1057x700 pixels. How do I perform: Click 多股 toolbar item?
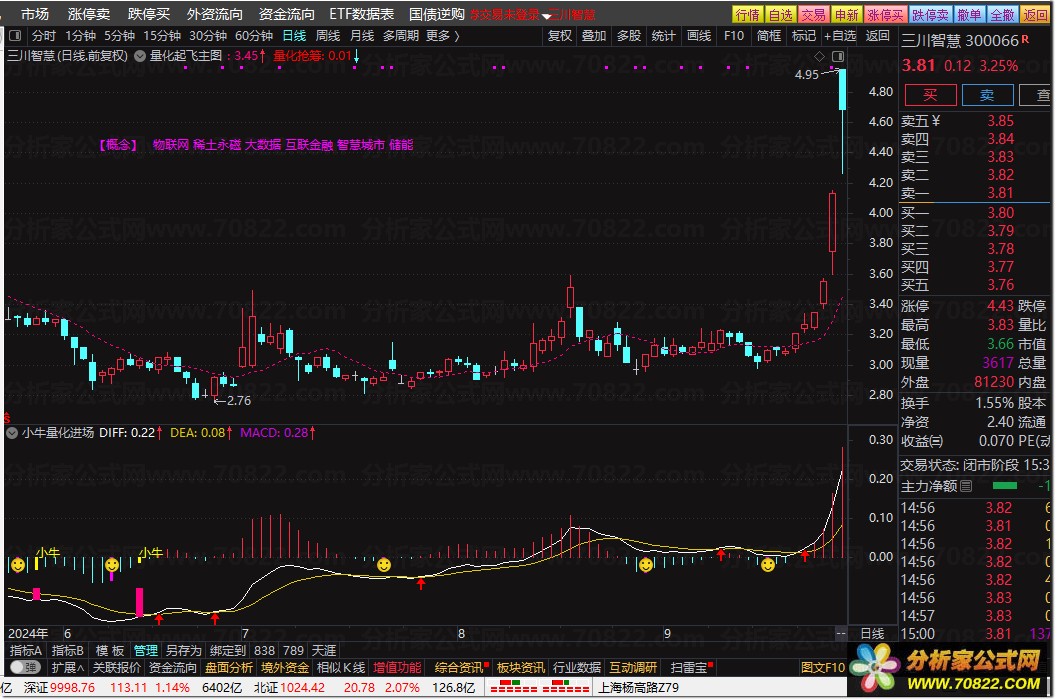[629, 36]
